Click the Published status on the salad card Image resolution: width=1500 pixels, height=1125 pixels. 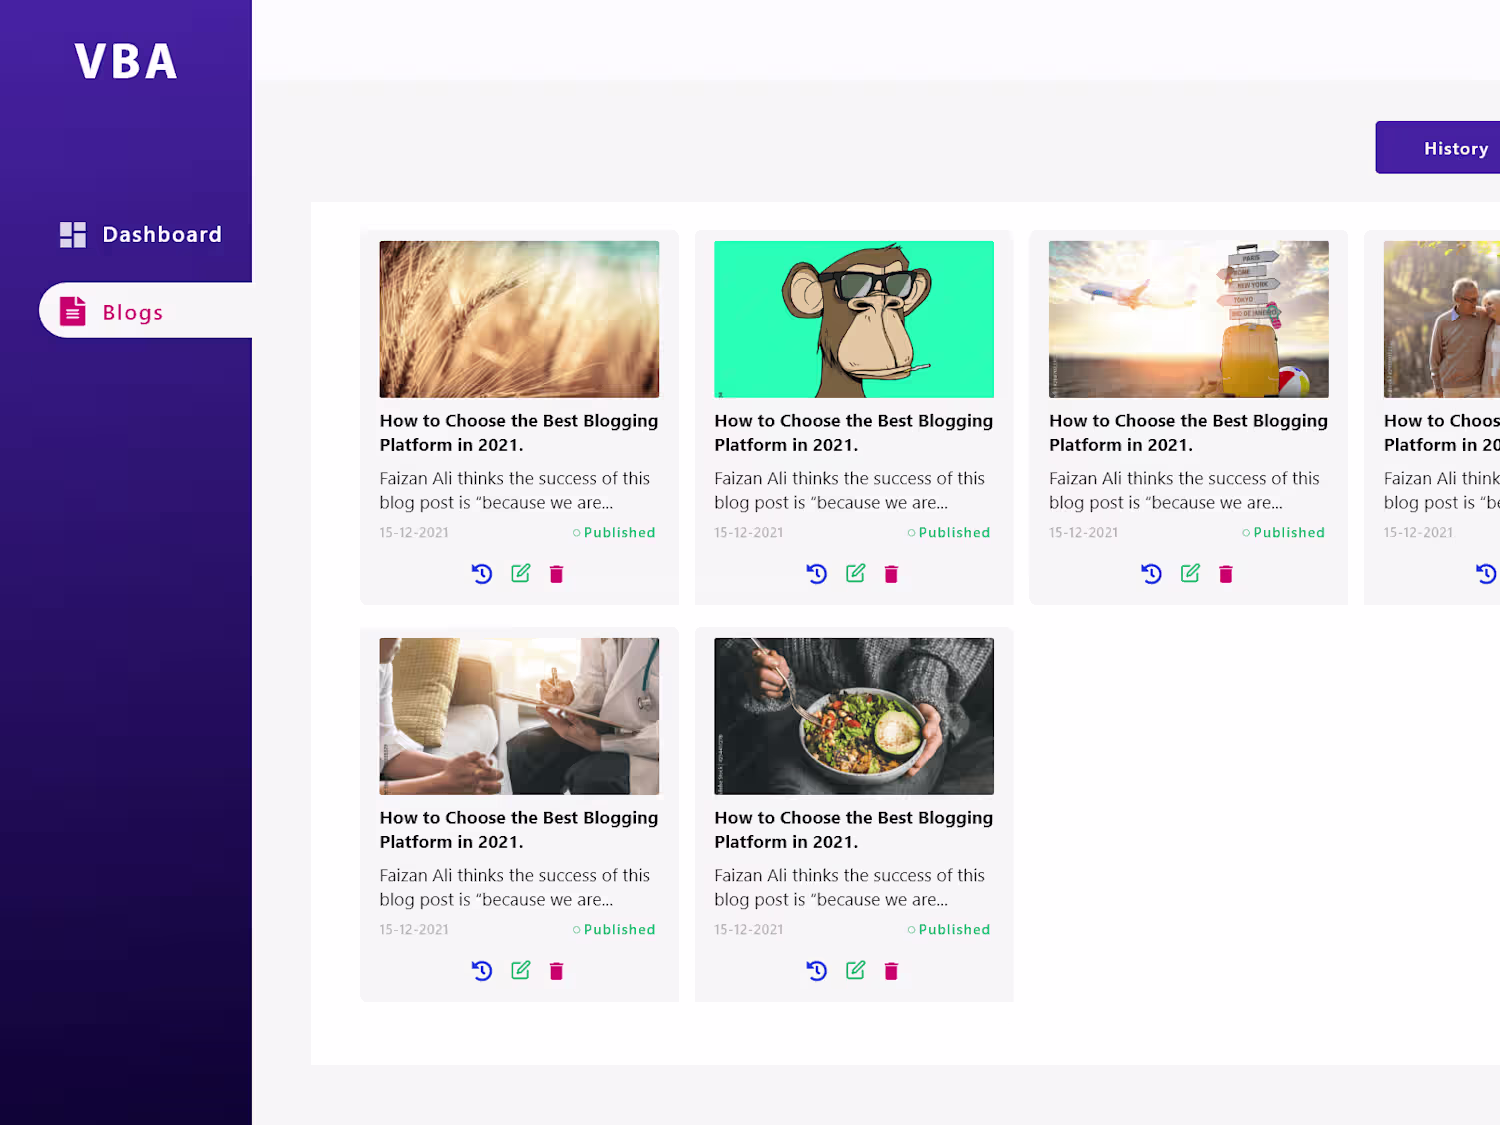pos(949,930)
